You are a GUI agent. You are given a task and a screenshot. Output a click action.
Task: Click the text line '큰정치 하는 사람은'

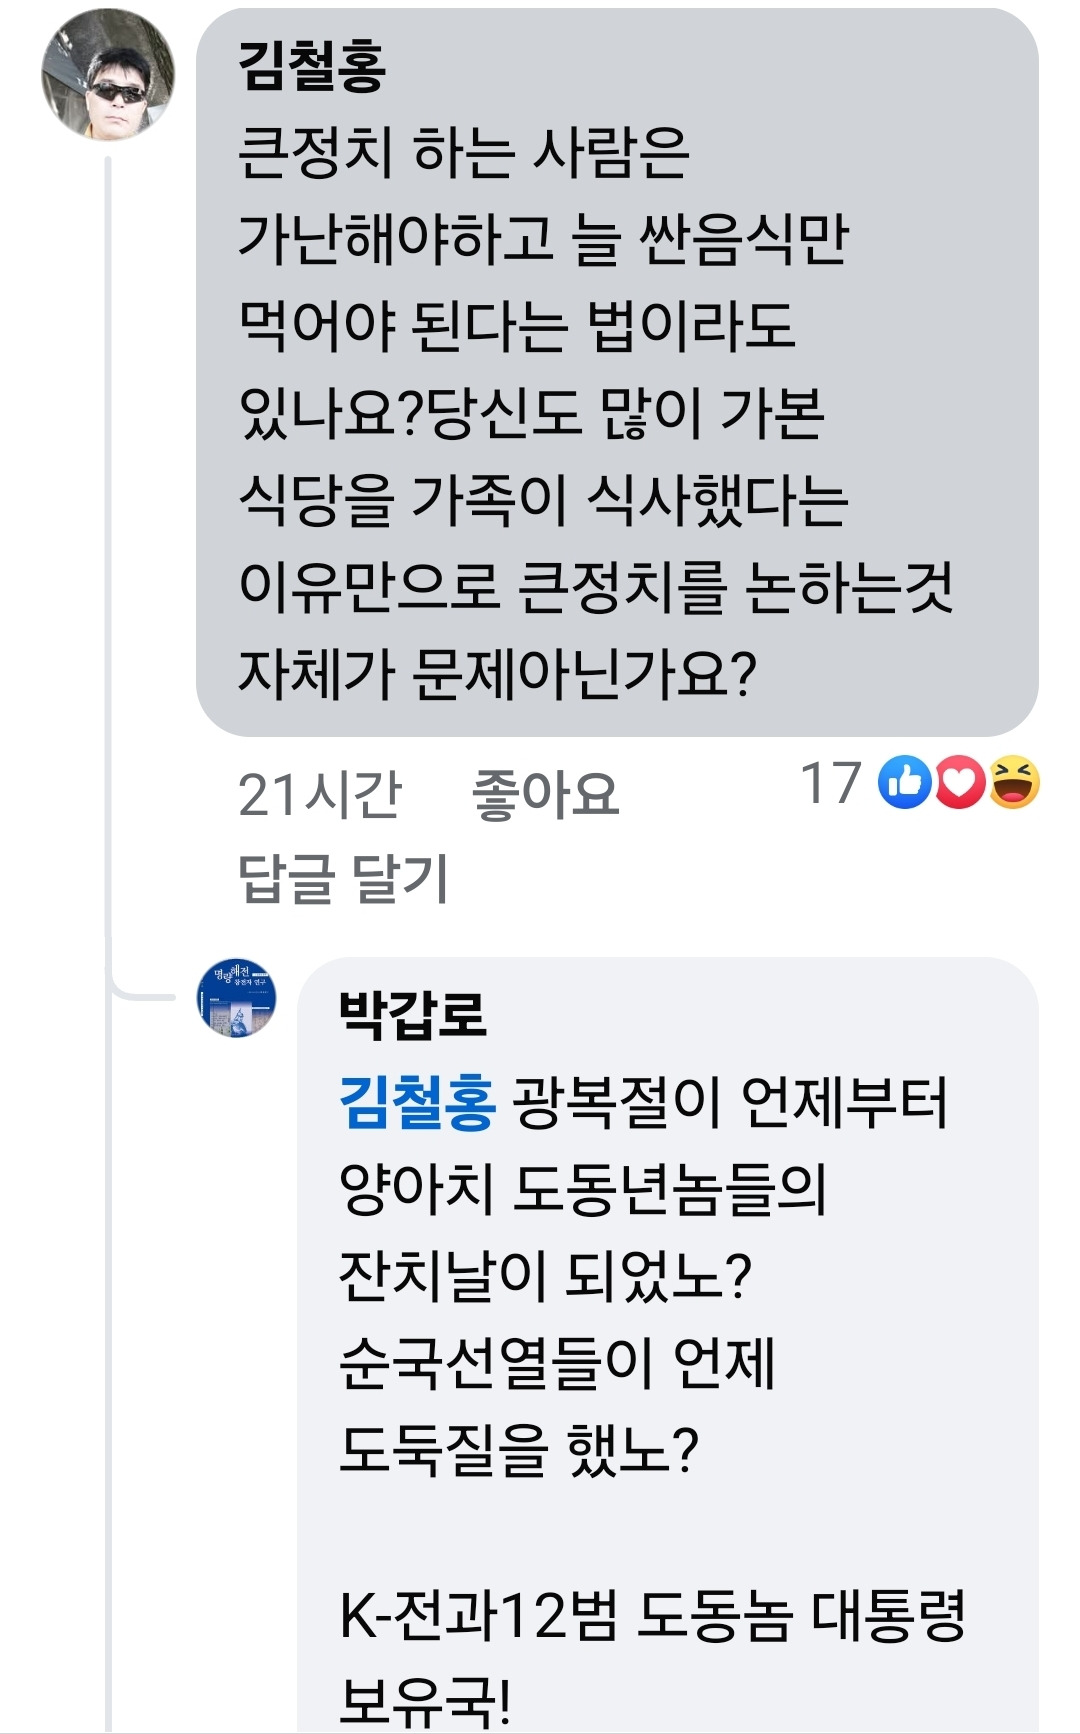click(x=463, y=154)
